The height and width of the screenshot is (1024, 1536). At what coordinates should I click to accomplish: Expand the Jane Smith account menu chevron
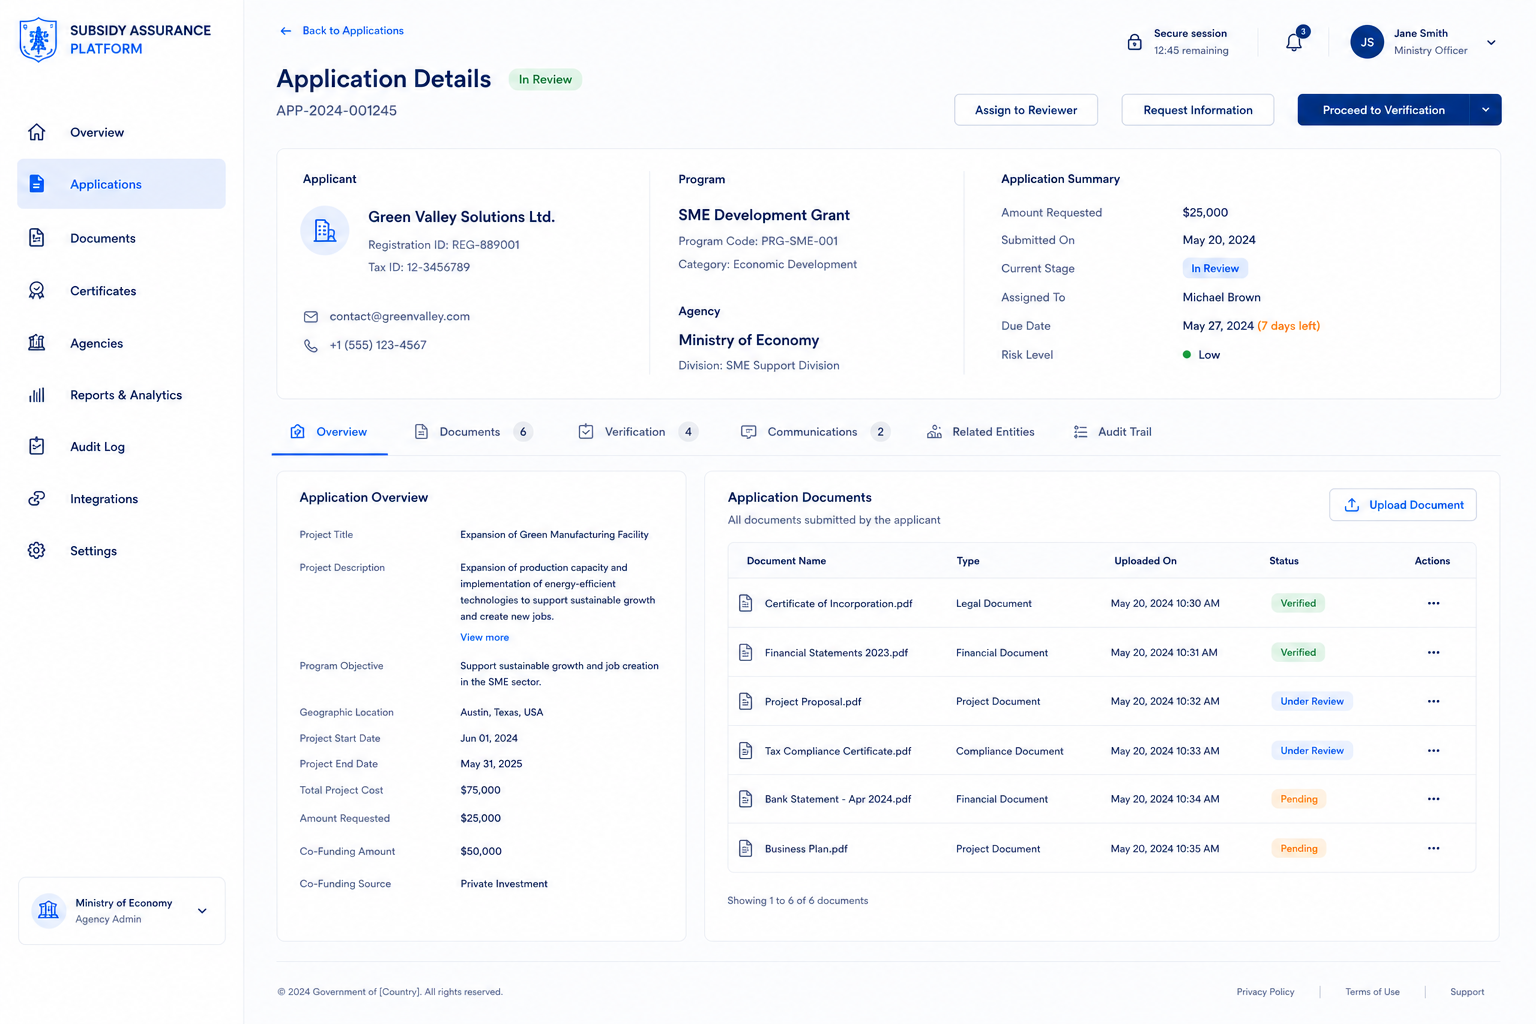point(1491,43)
